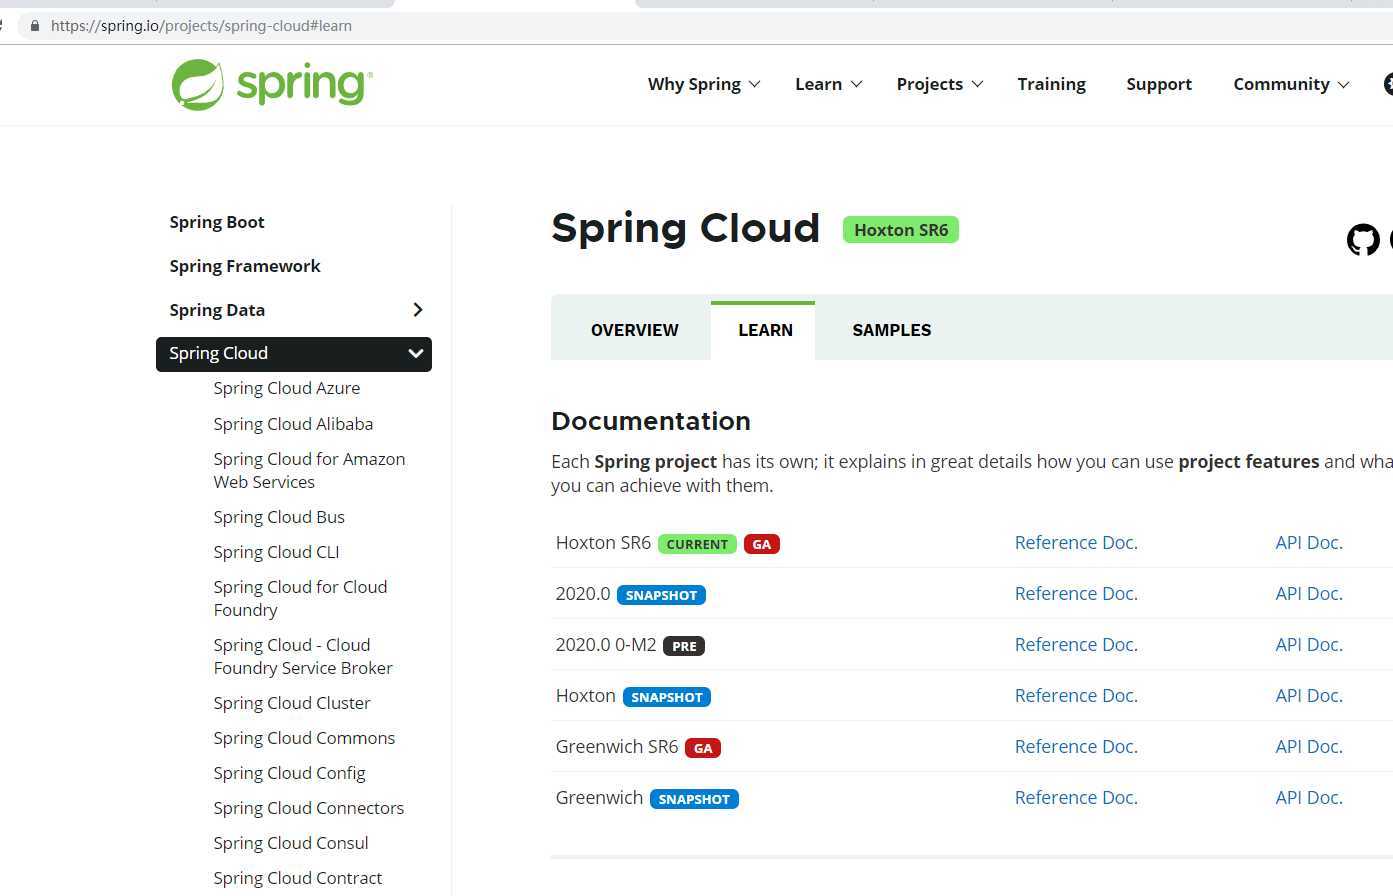Open Spring Cloud for Cloud Foundry

(300, 598)
